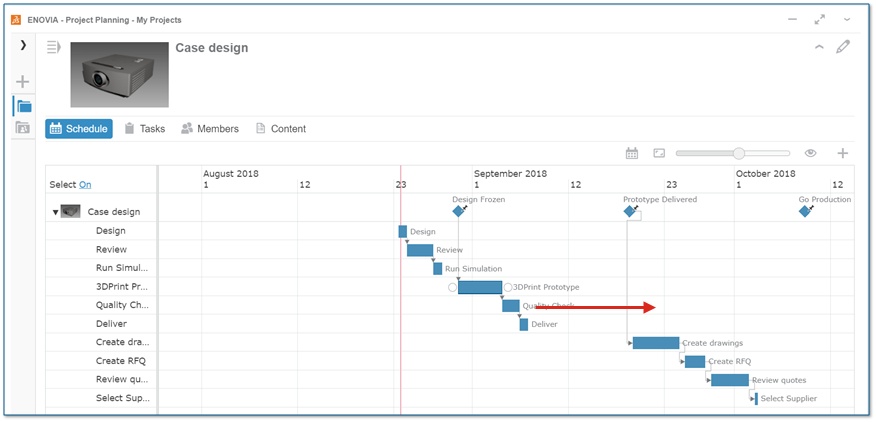This screenshot has height=422, width=876.
Task: Expand the left sidebar chevron
Action: [23, 45]
